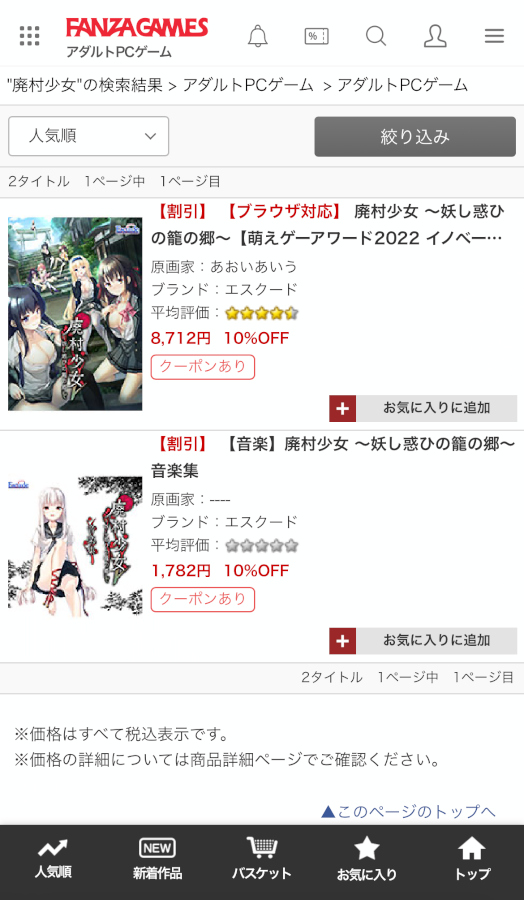524x900 pixels.
Task: Open the search magnifier icon
Action: (376, 36)
